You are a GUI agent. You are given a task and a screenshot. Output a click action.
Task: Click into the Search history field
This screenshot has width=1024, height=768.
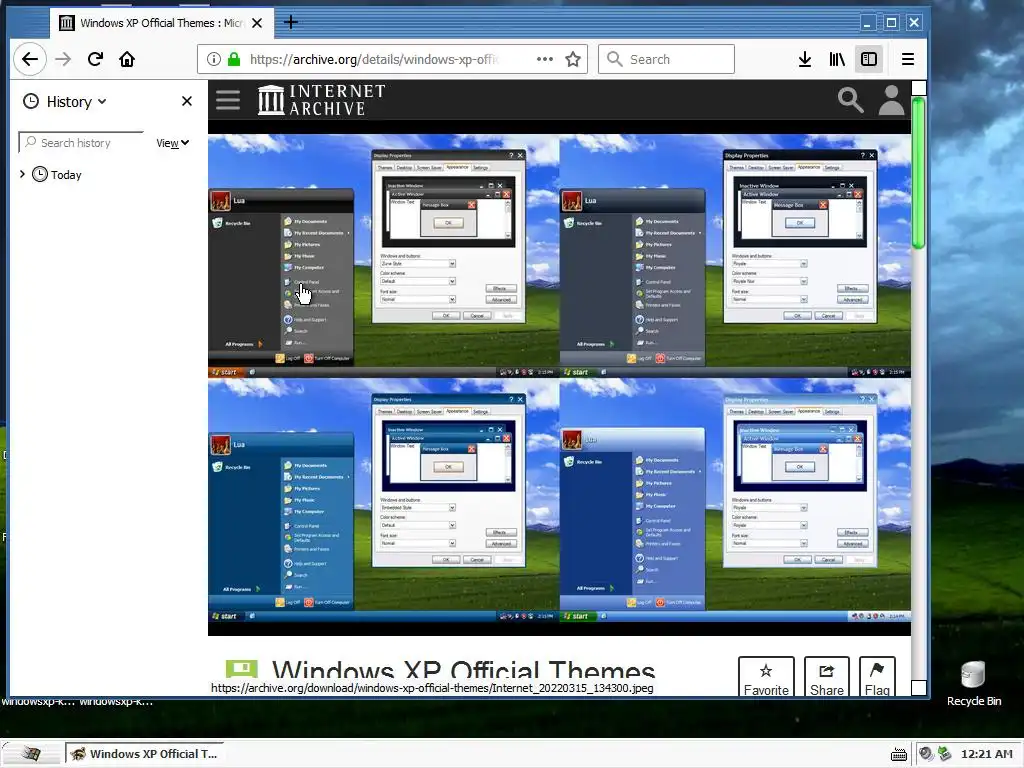point(81,142)
